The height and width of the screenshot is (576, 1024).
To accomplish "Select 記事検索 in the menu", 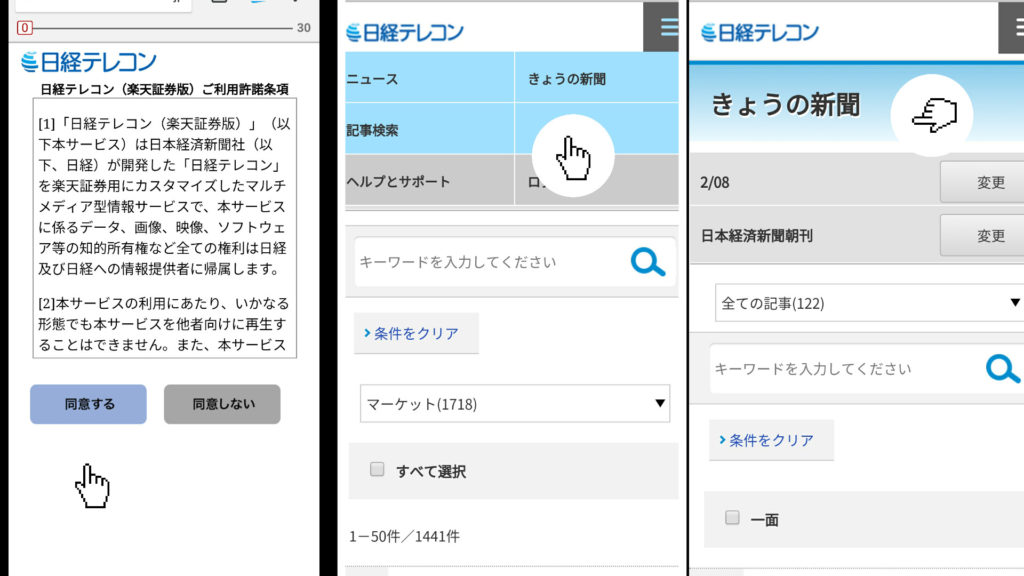I will coord(430,129).
